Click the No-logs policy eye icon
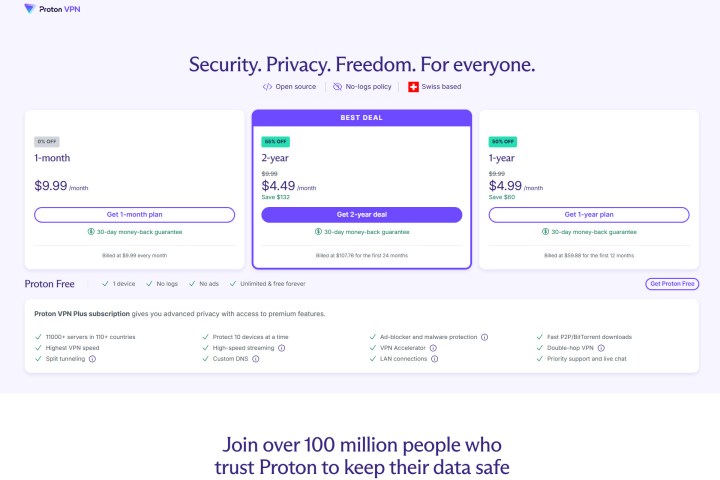 pyautogui.click(x=337, y=87)
